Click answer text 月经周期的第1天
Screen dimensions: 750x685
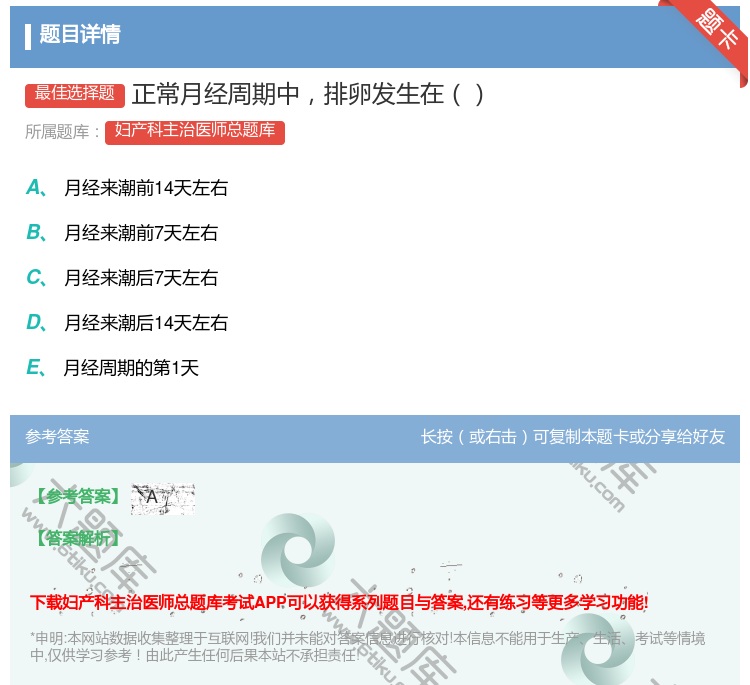tap(131, 368)
